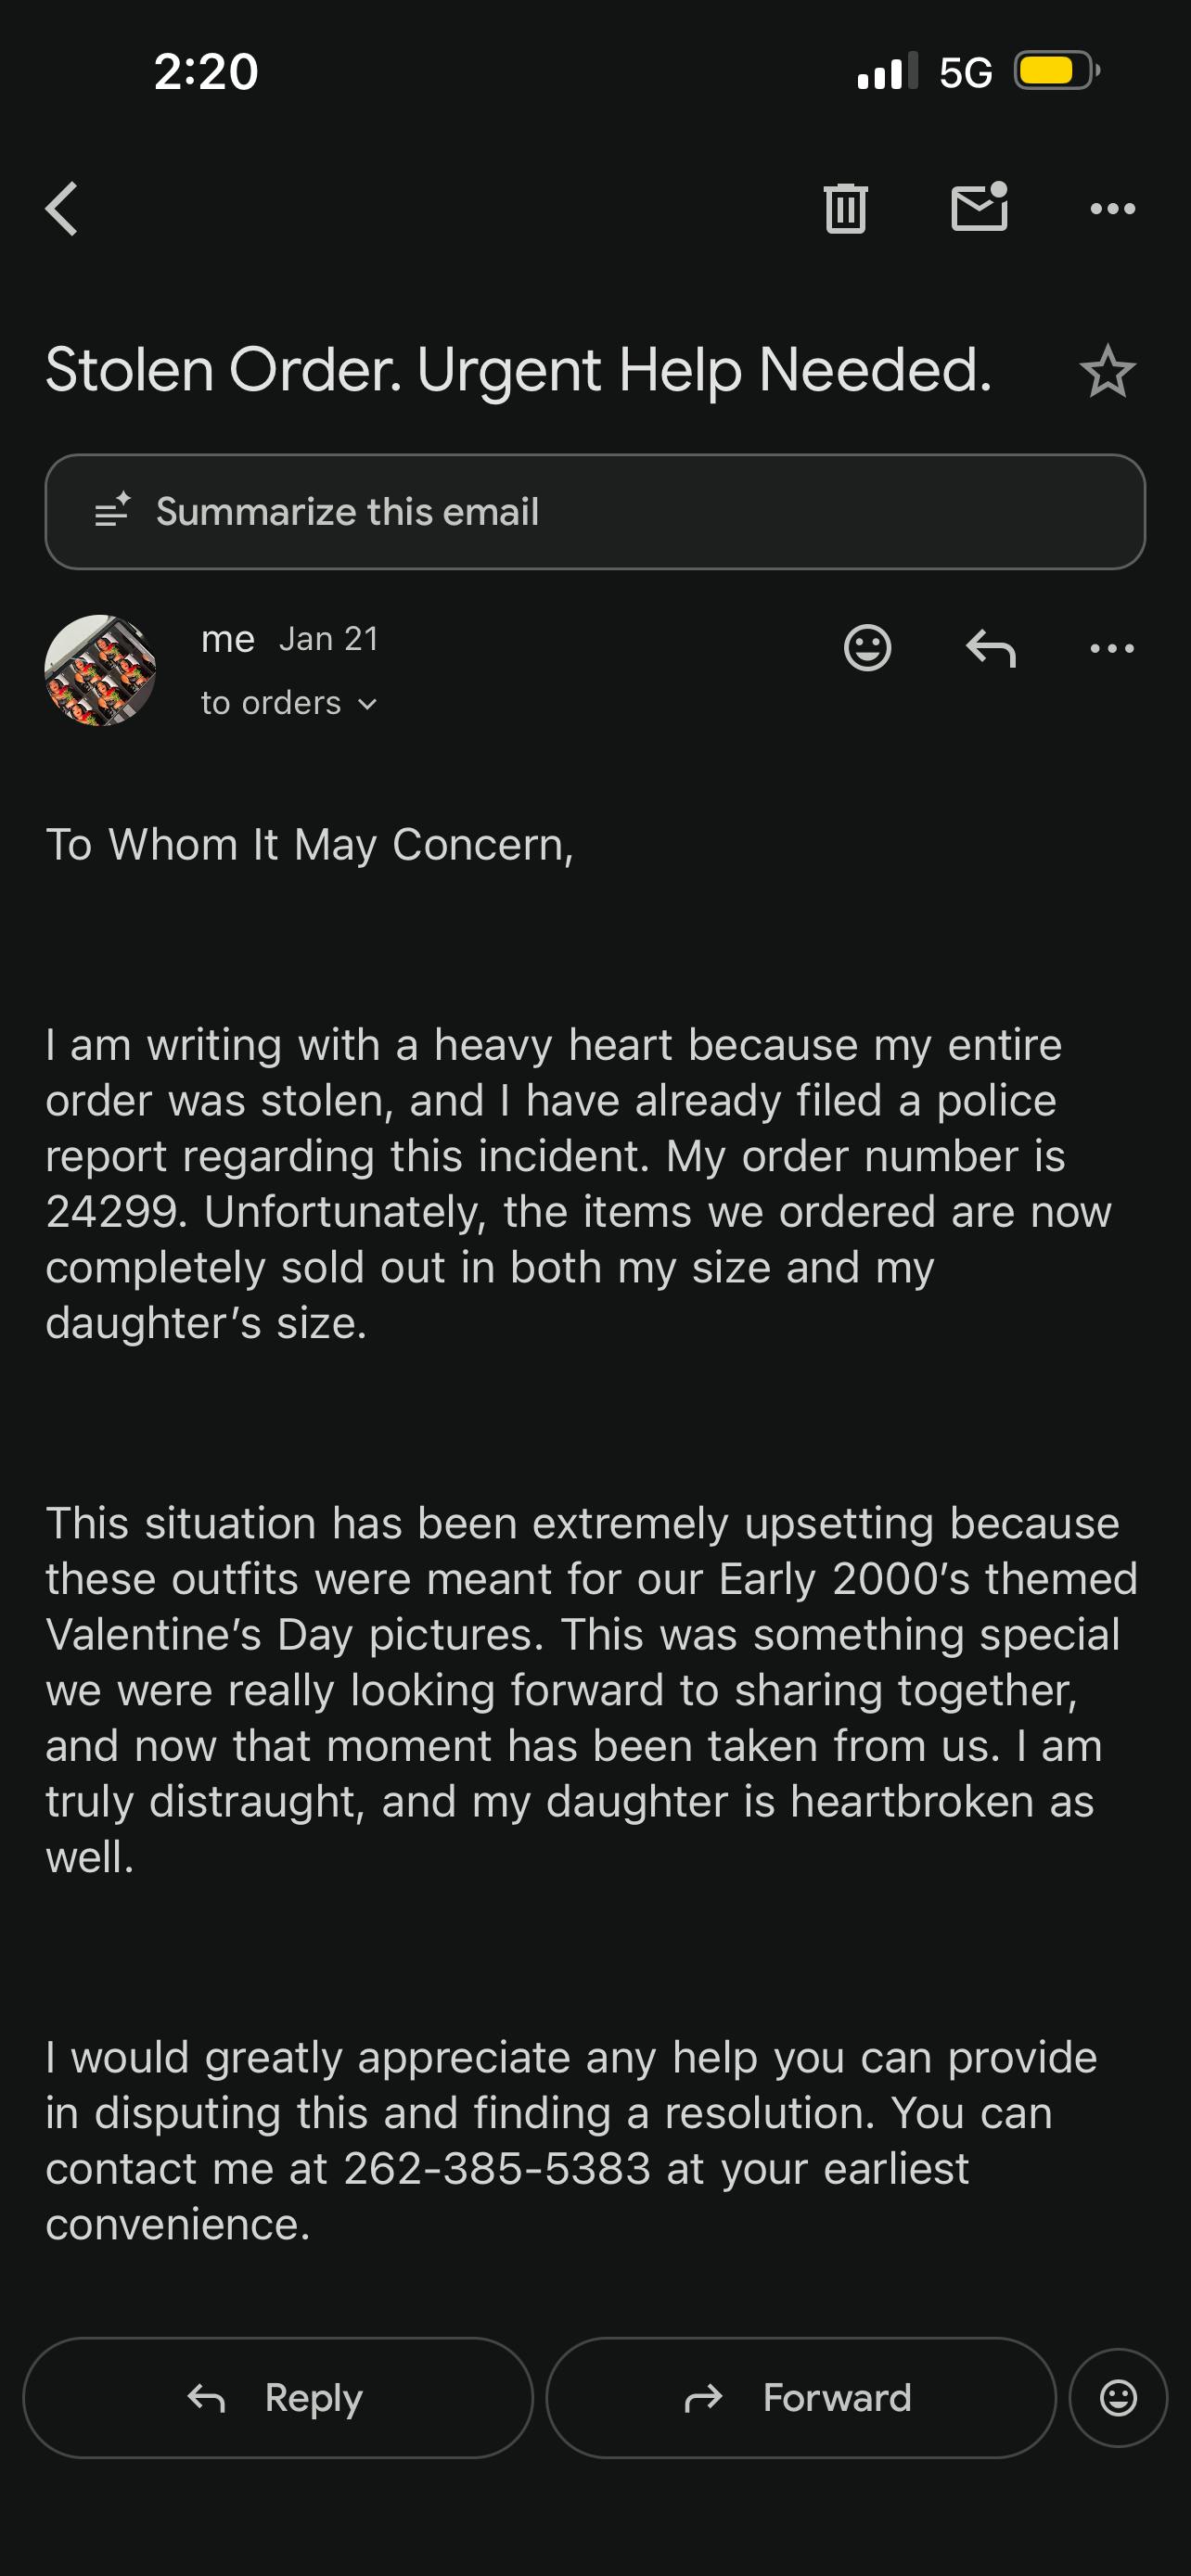
Task: Tap the status bar clock
Action: tap(206, 72)
